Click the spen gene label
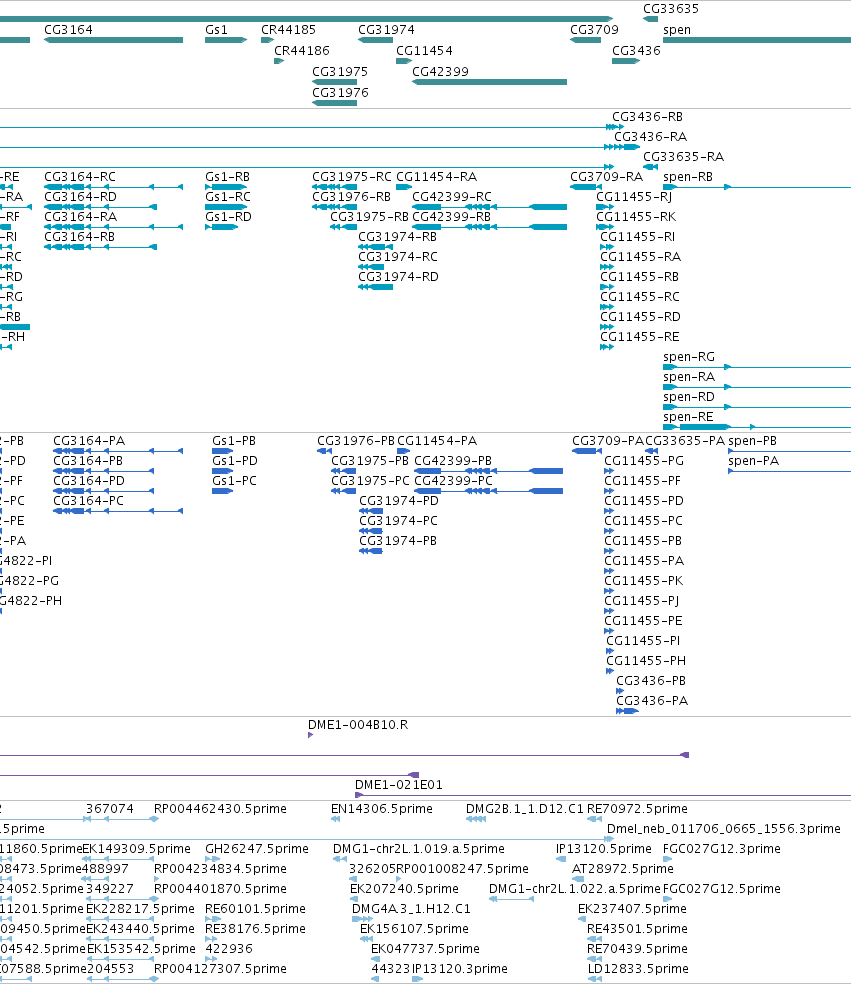 [x=677, y=30]
